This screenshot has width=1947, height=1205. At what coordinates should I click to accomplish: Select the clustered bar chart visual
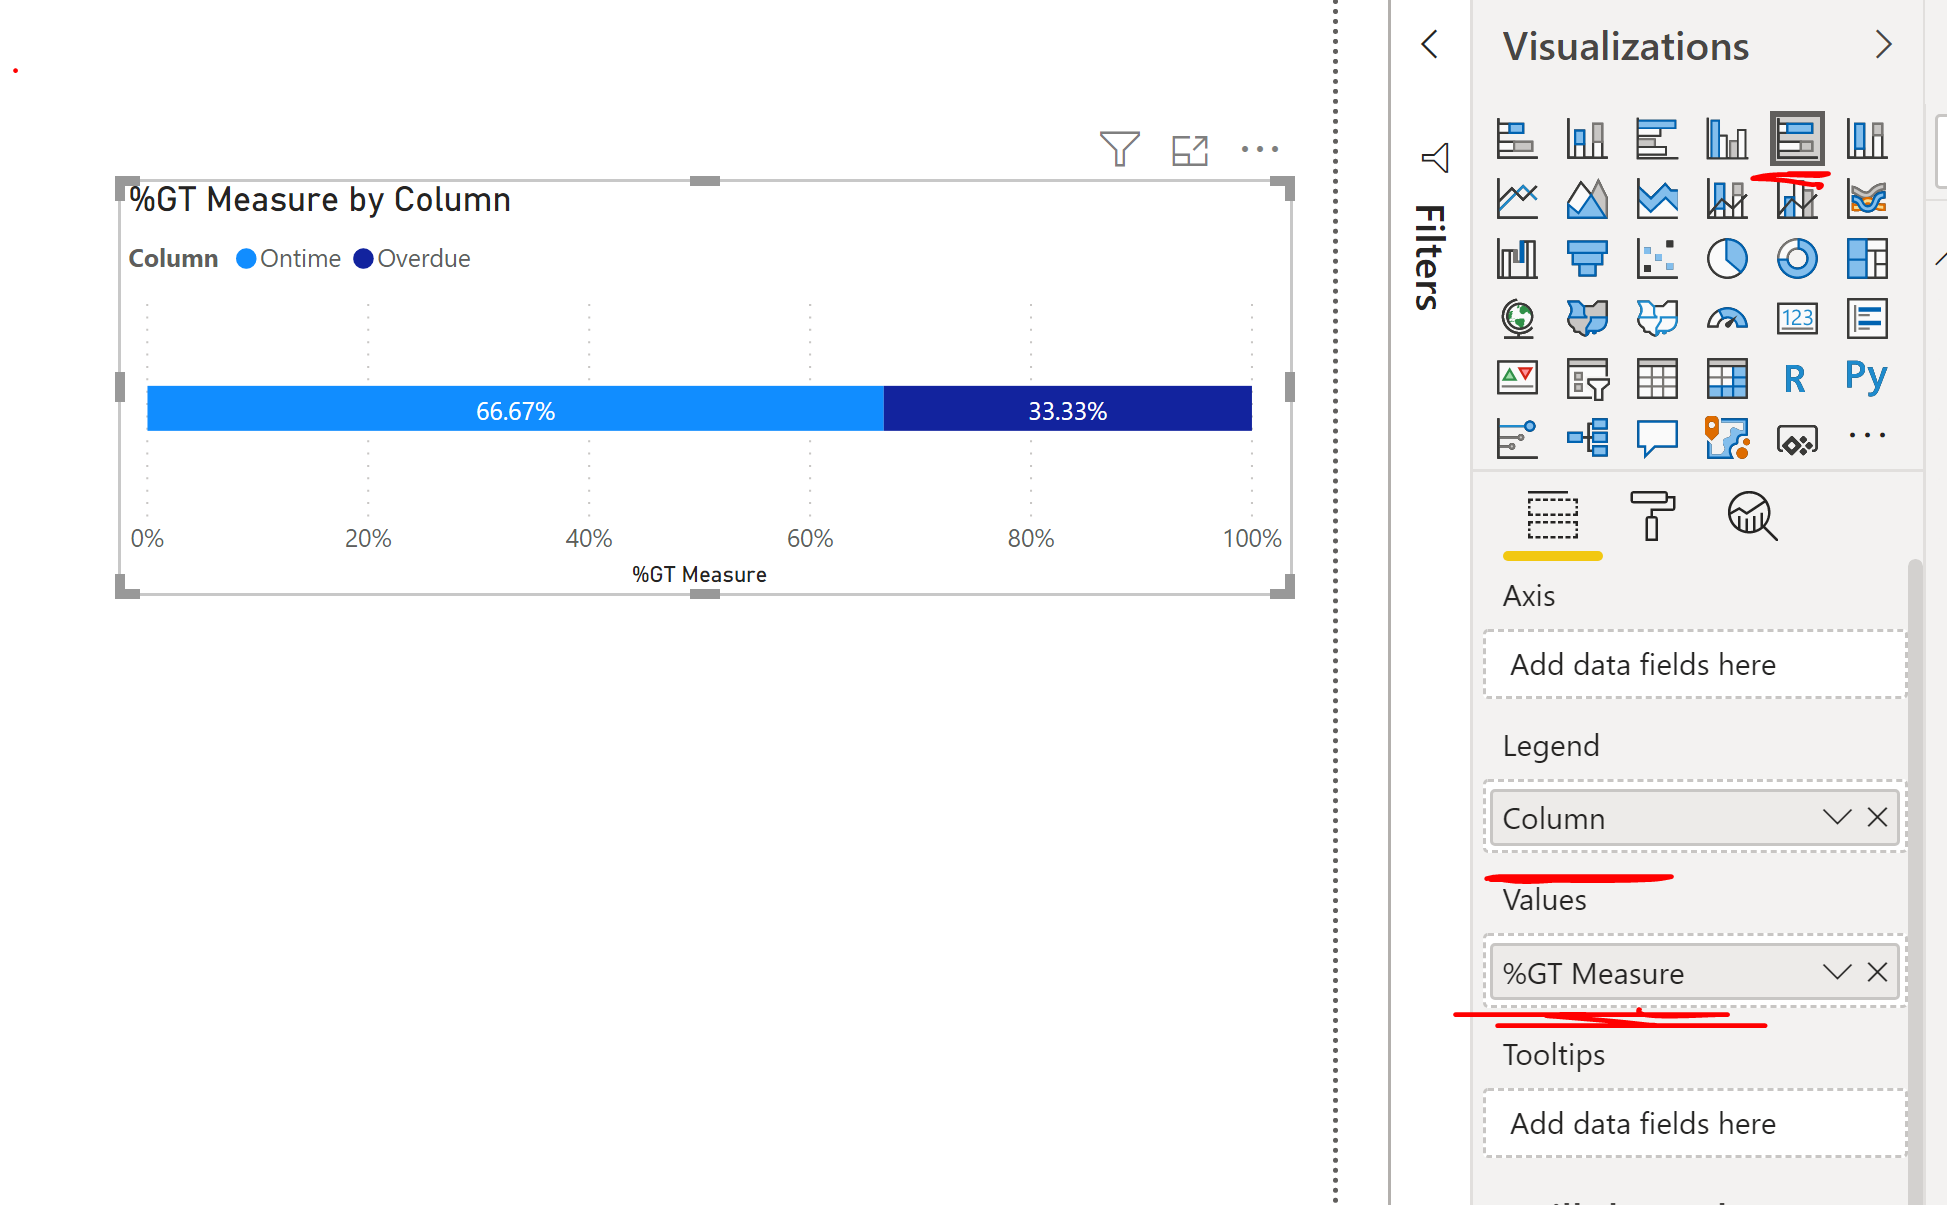tap(1657, 139)
